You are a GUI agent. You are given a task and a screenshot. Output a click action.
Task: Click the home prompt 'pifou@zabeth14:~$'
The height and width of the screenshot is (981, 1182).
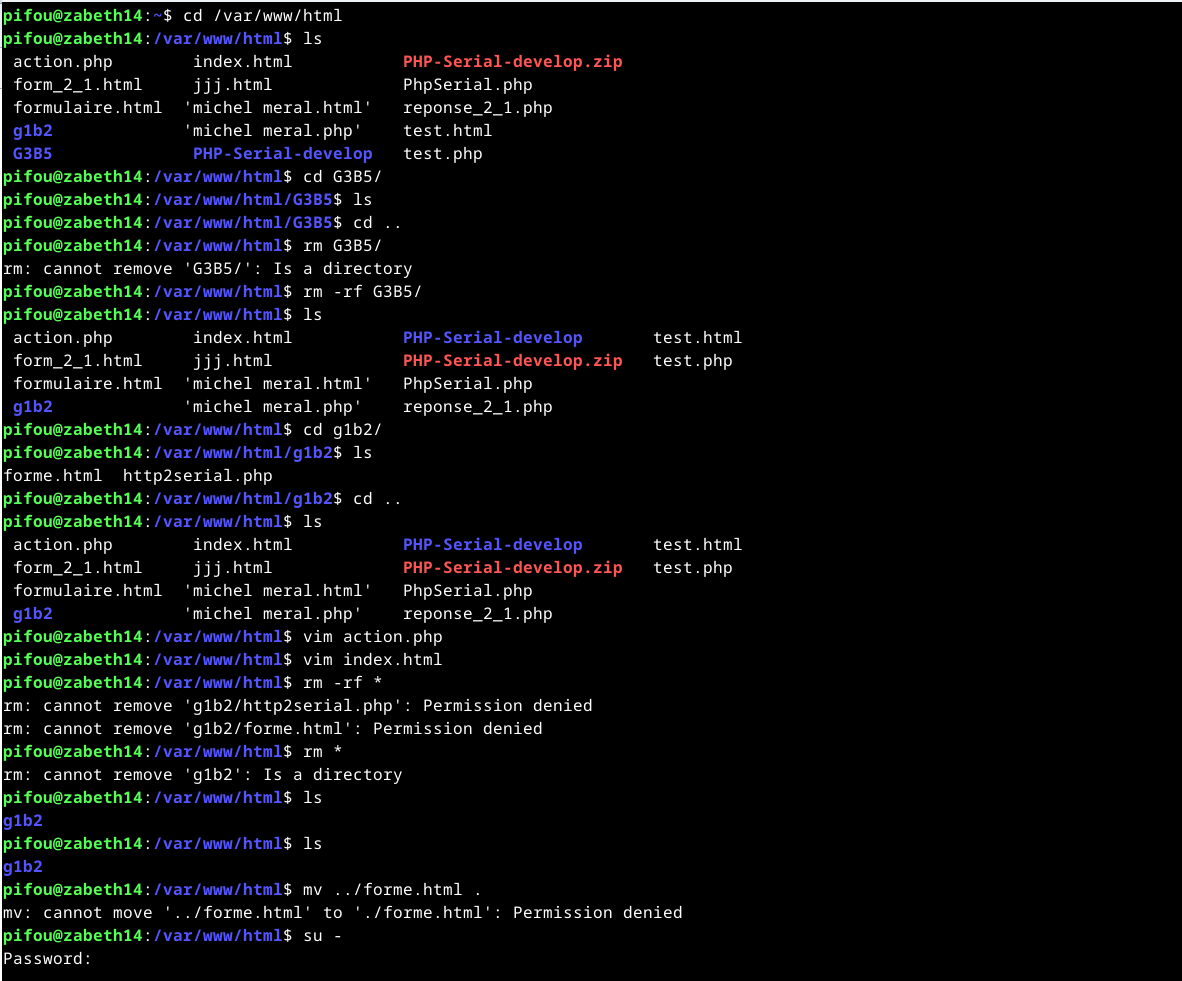87,16
